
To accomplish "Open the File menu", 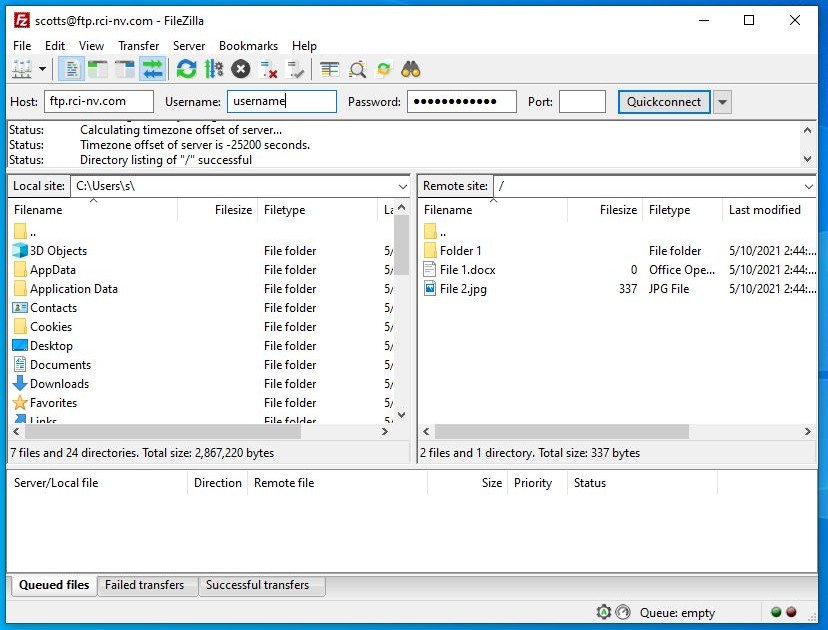I will tap(22, 46).
